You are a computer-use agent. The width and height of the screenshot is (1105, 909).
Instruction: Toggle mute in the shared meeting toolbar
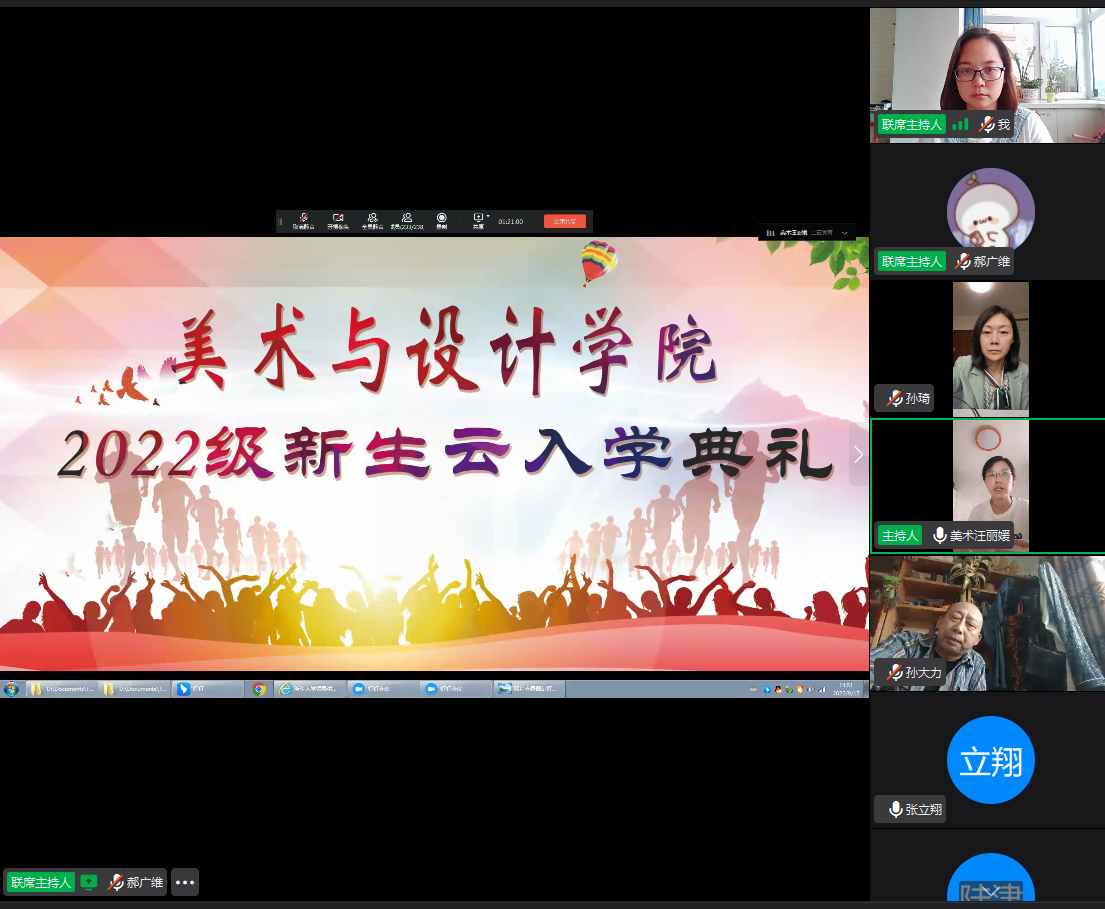(302, 220)
